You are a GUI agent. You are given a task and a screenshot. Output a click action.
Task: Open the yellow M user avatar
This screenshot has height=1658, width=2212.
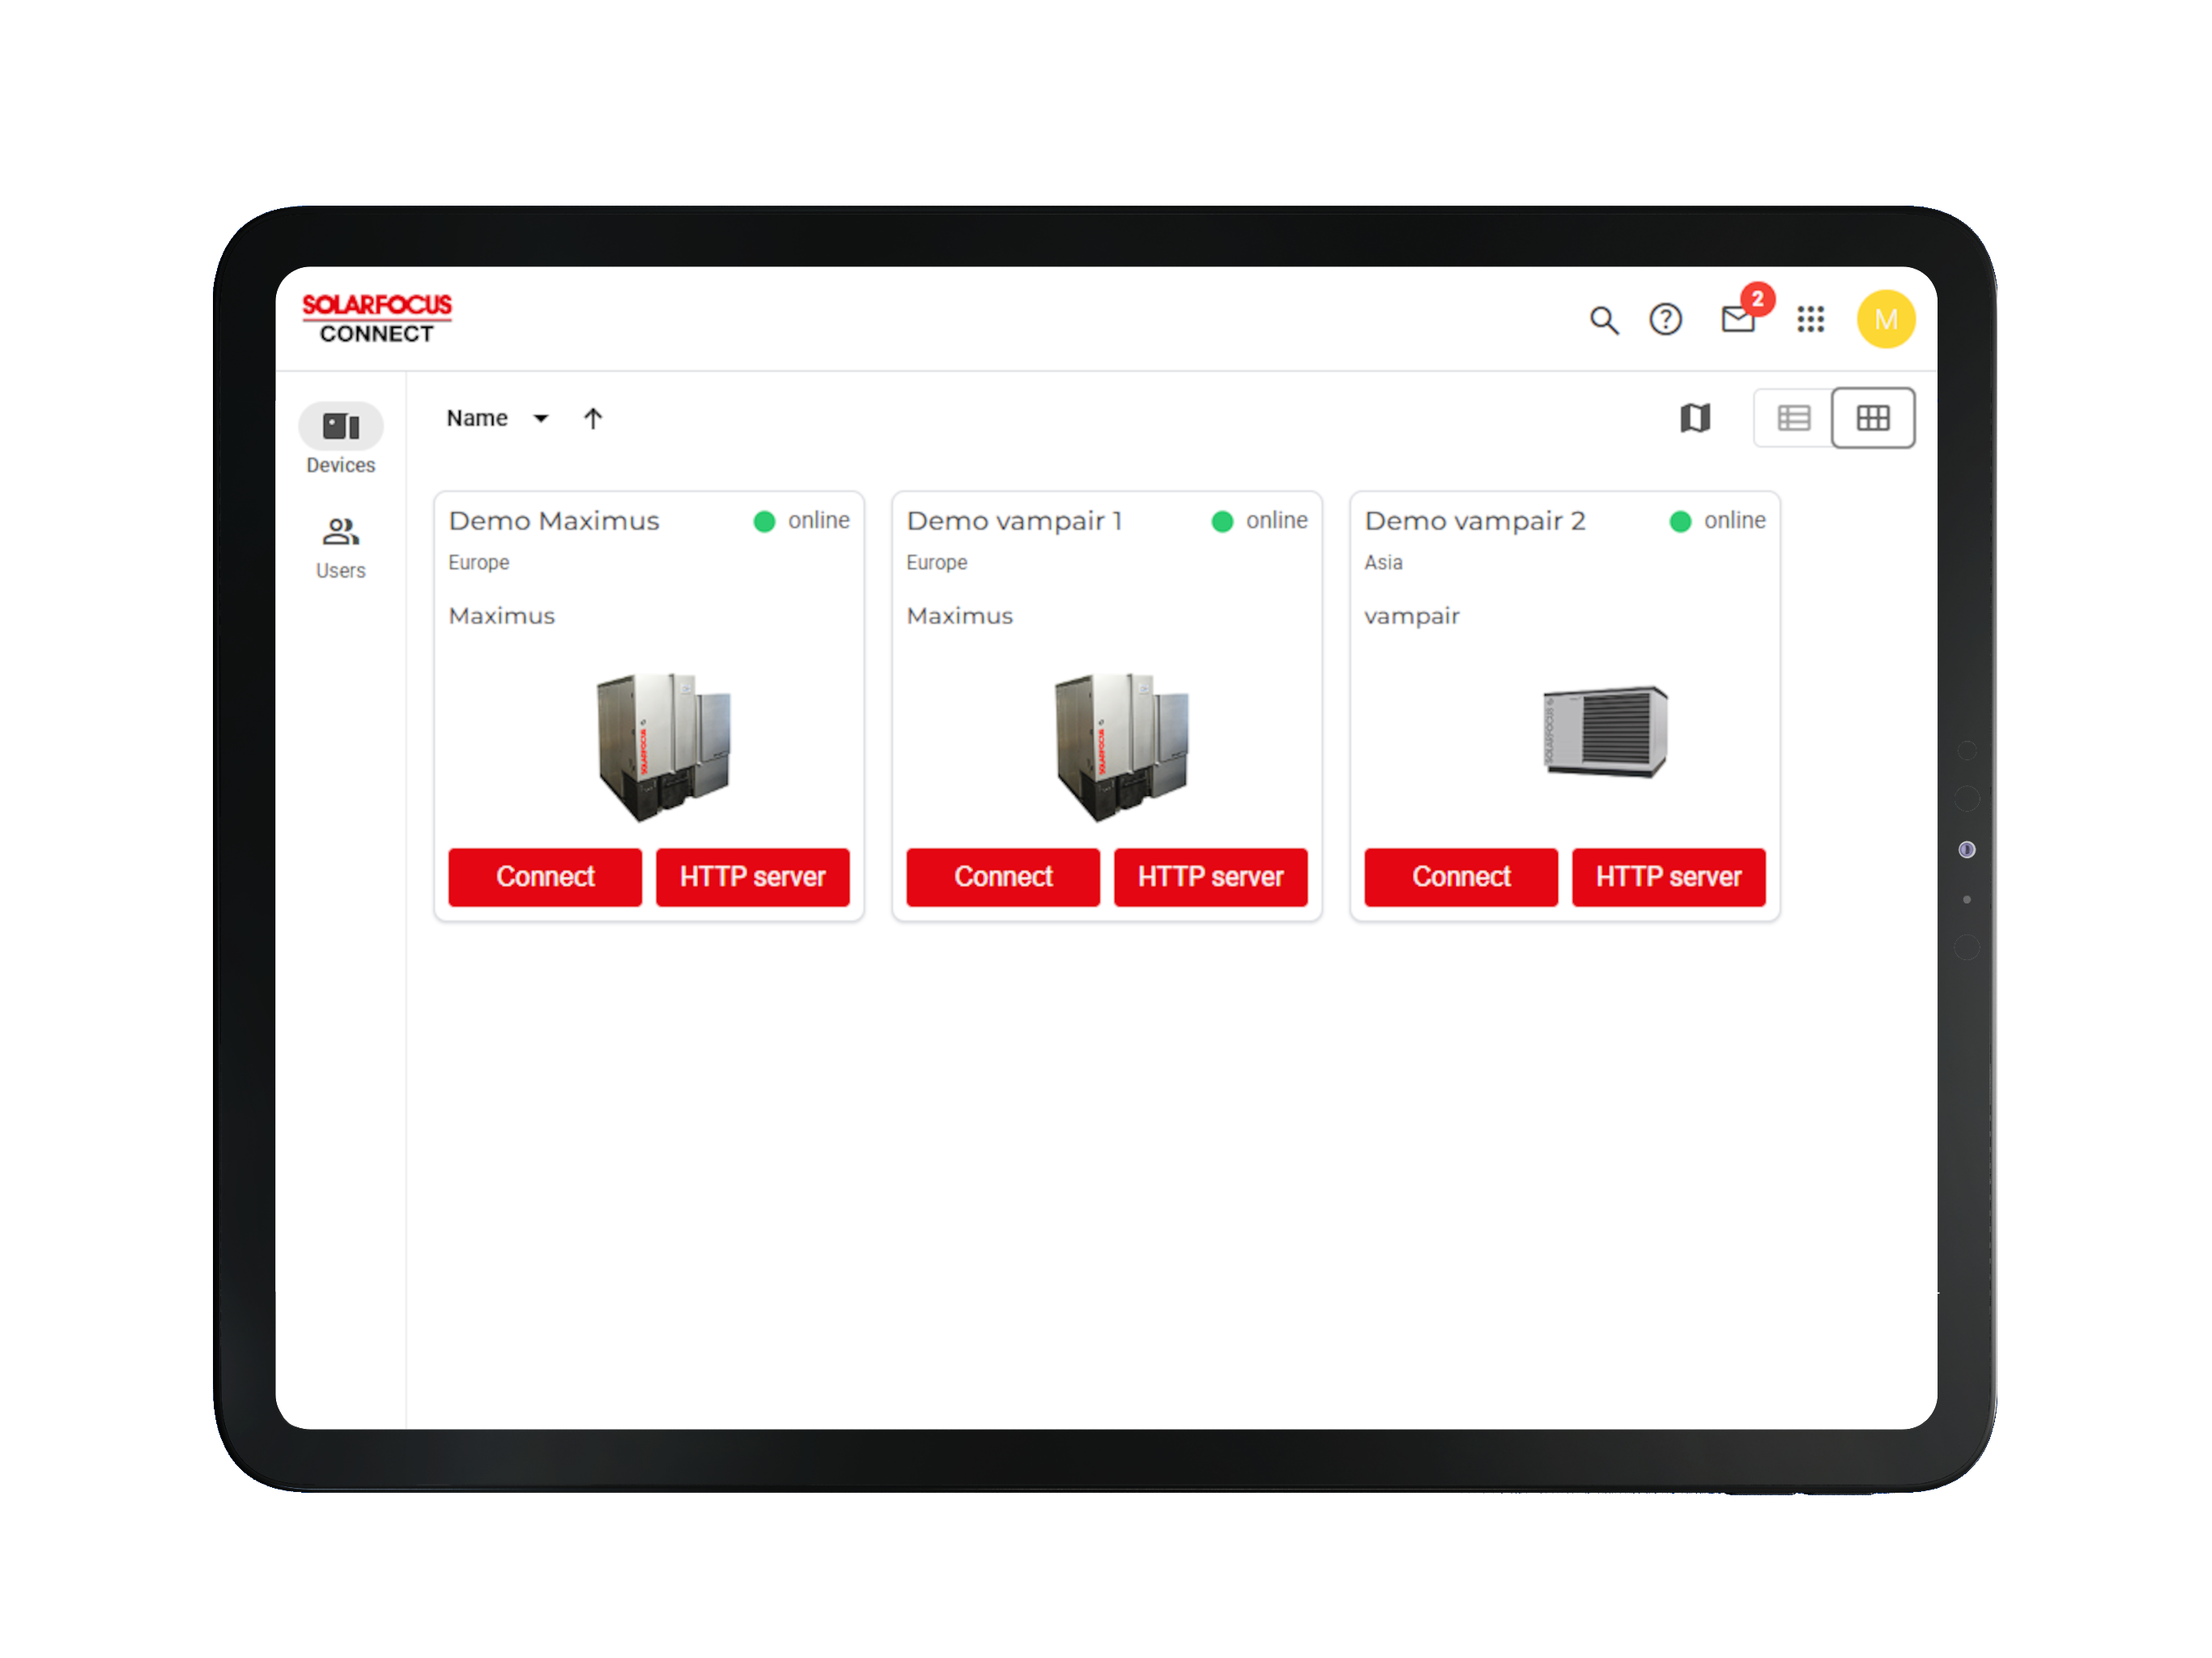(1885, 319)
